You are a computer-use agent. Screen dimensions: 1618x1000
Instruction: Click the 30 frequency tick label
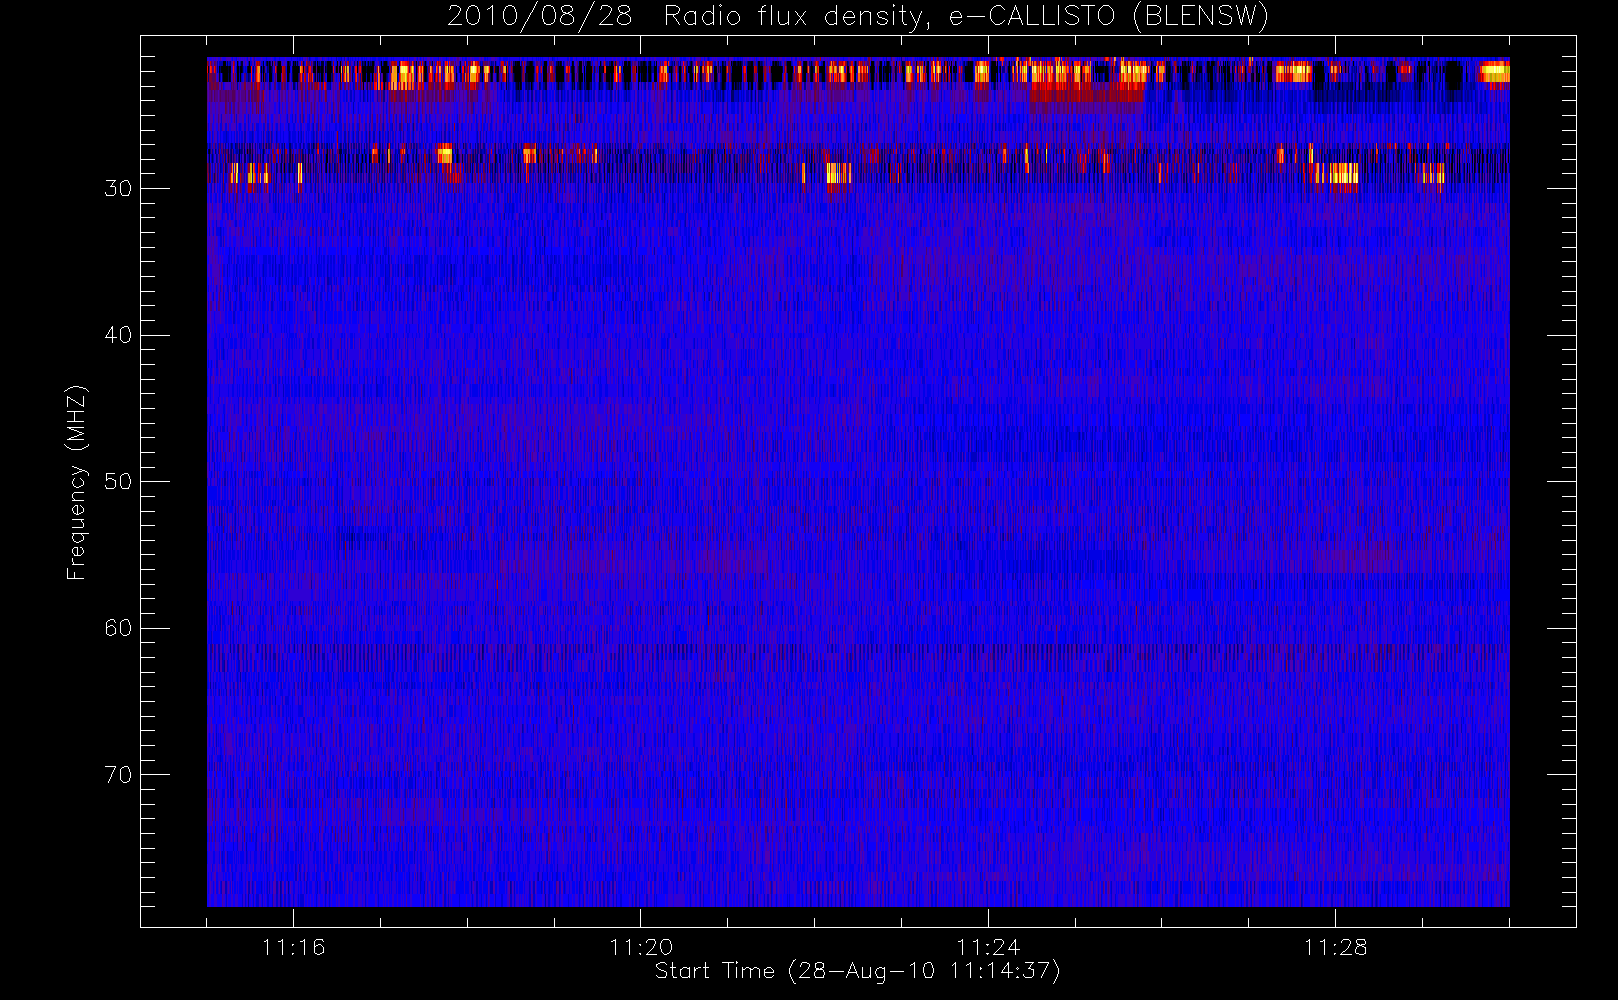coord(118,189)
